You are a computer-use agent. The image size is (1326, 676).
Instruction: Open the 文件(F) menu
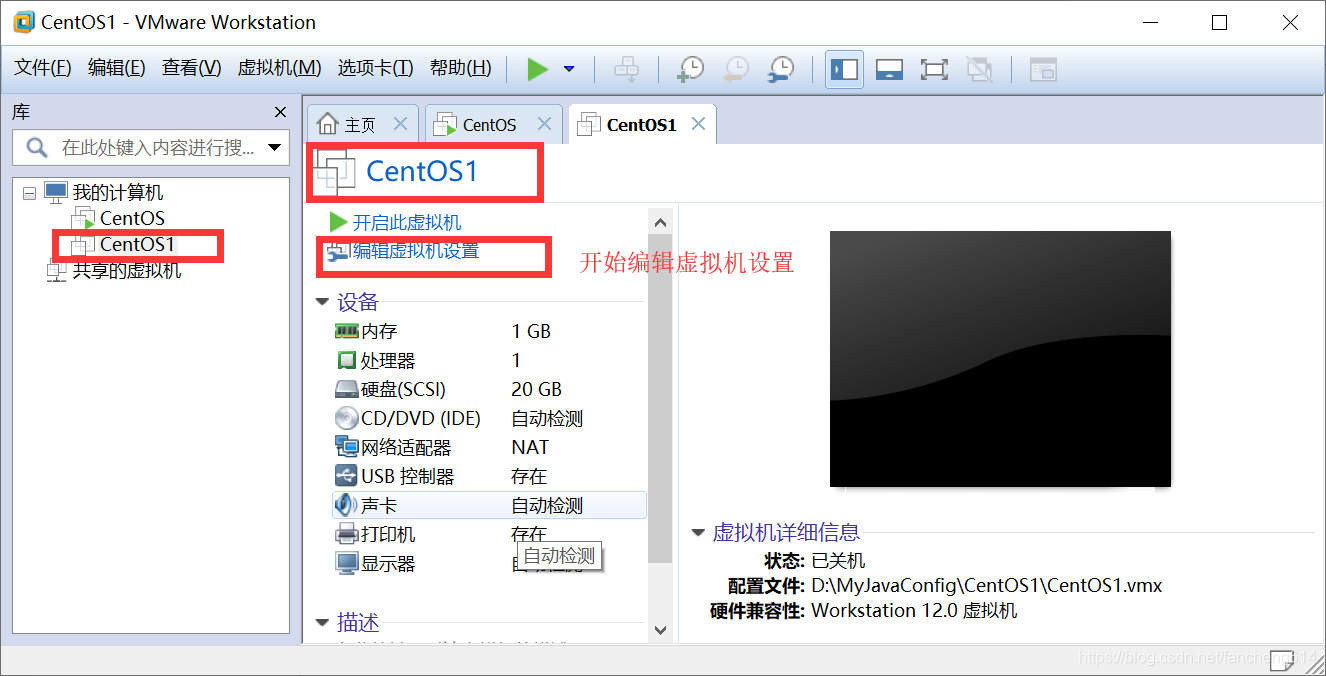tap(43, 68)
